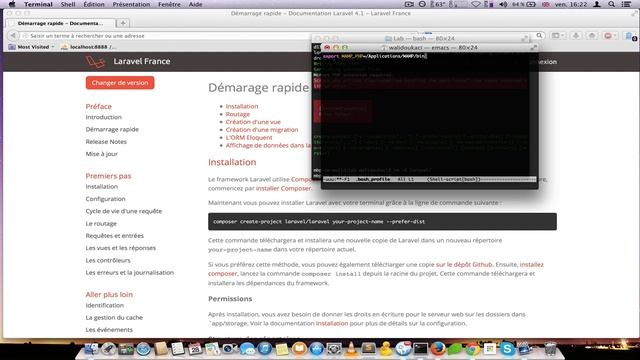This screenshot has height=360, width=640.
Task: Open Notification Center list icon
Action: (x=627, y=4)
